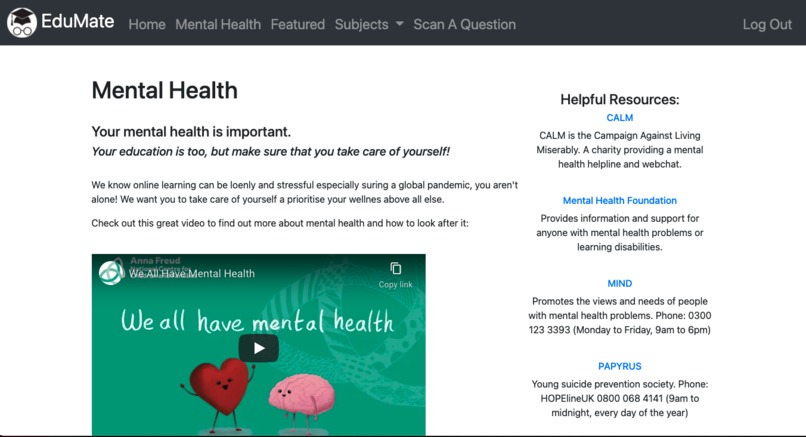Click 'Your mental health is important.' text

coord(191,132)
